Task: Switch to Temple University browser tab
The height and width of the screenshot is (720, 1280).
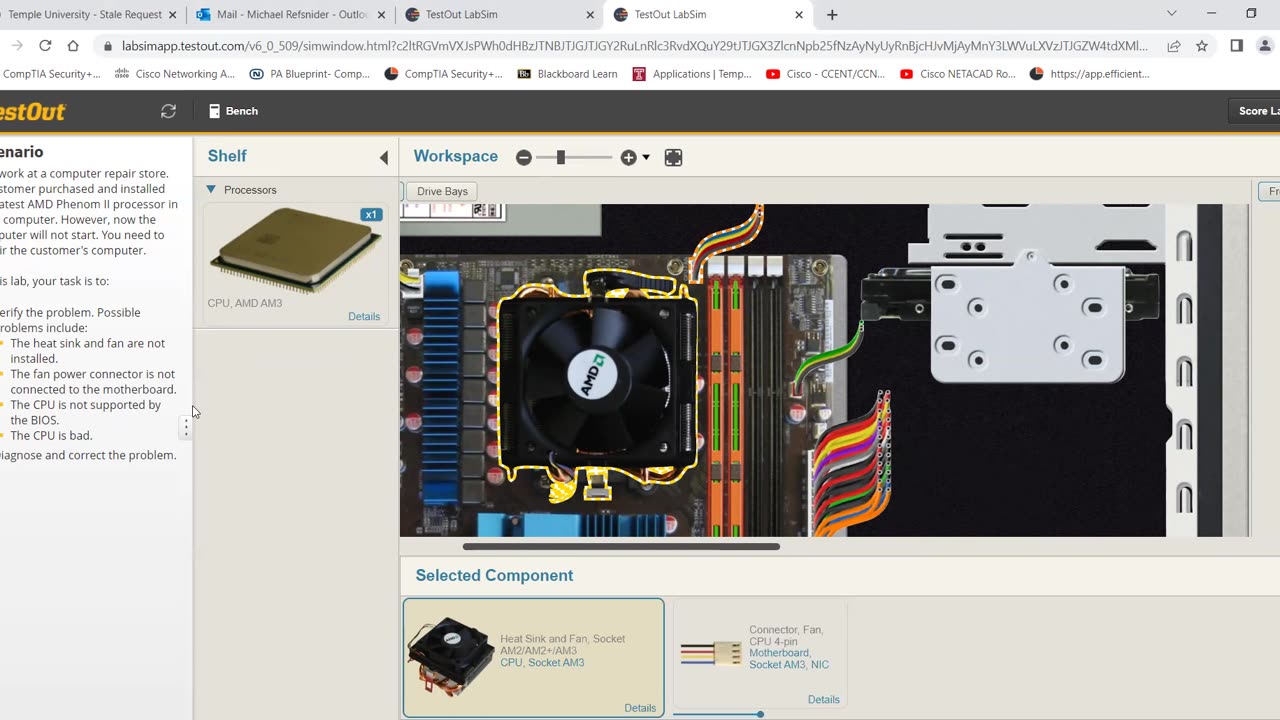Action: 84,15
